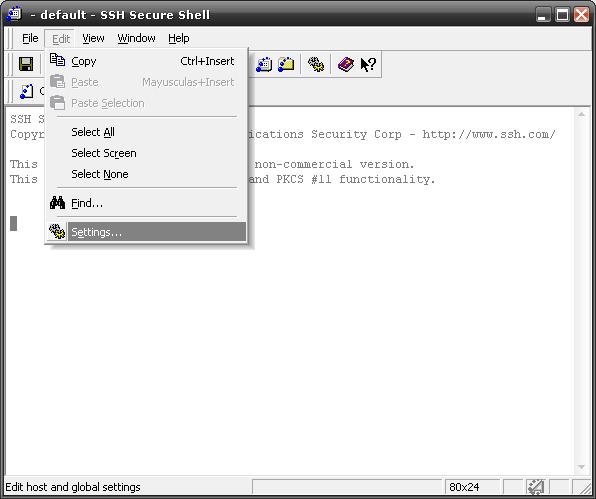Open the purple Help book icon
Image resolution: width=596 pixels, height=499 pixels.
[346, 64]
